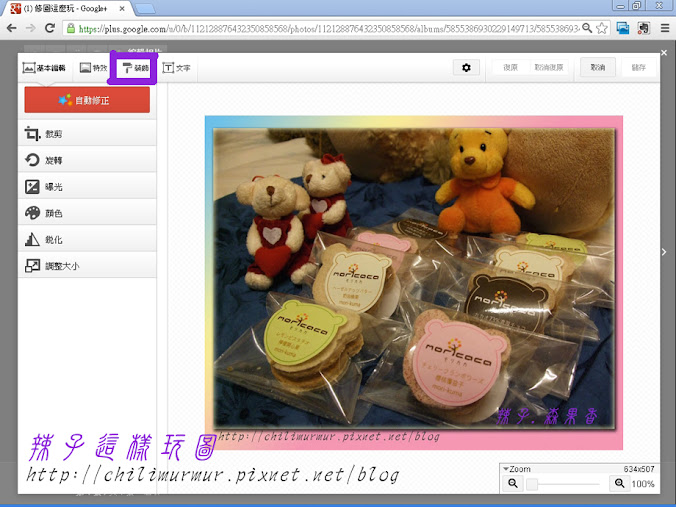Select the 裁剪 crop tool
Screen dimensions: 676x507
pos(87,134)
